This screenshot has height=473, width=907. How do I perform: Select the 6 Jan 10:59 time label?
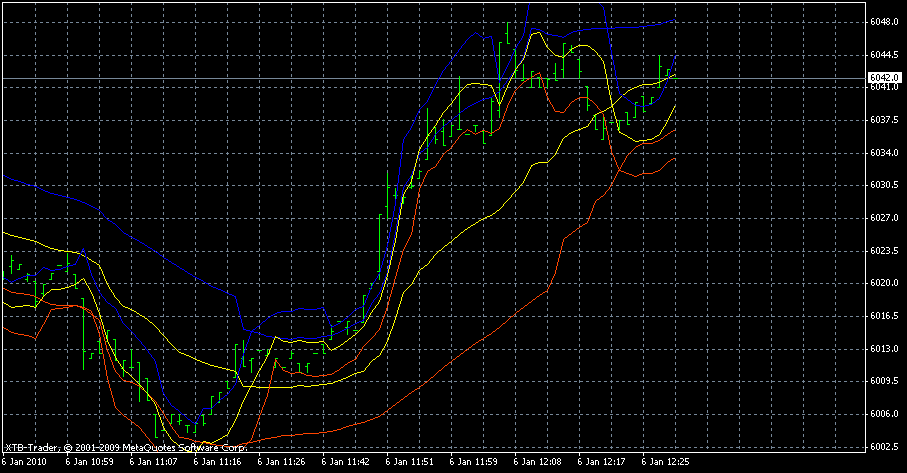[92, 463]
